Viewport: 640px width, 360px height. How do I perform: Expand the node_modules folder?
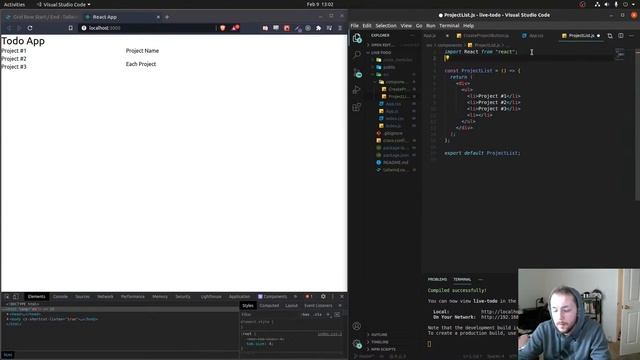pos(394,60)
